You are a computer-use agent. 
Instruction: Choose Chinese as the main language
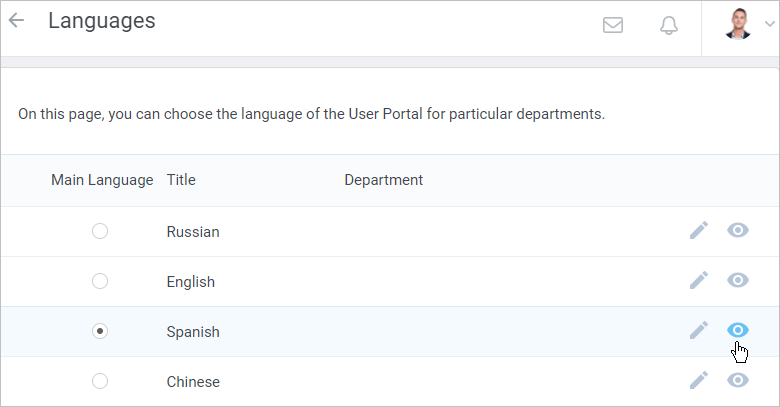click(x=100, y=381)
